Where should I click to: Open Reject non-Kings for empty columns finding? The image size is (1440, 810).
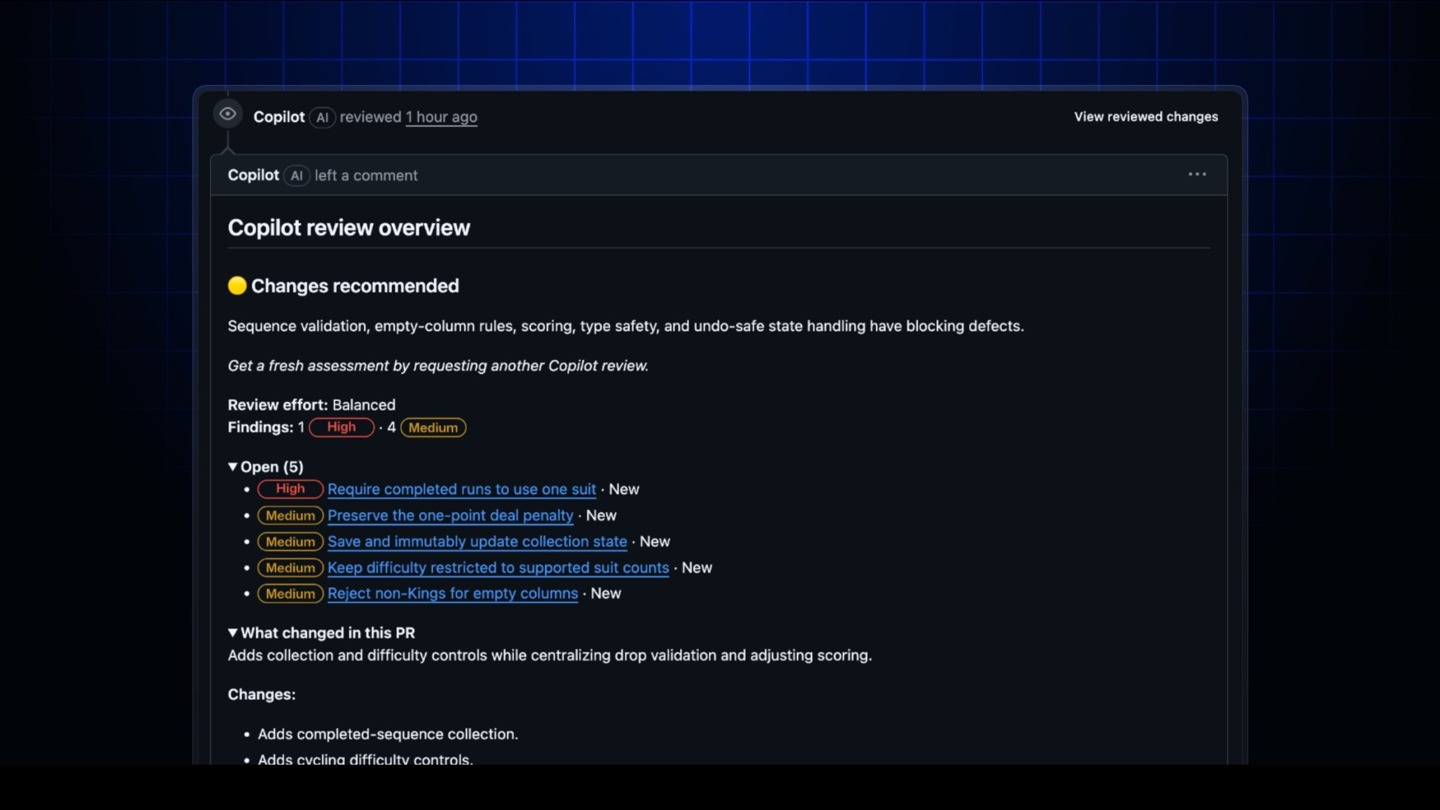pos(453,593)
